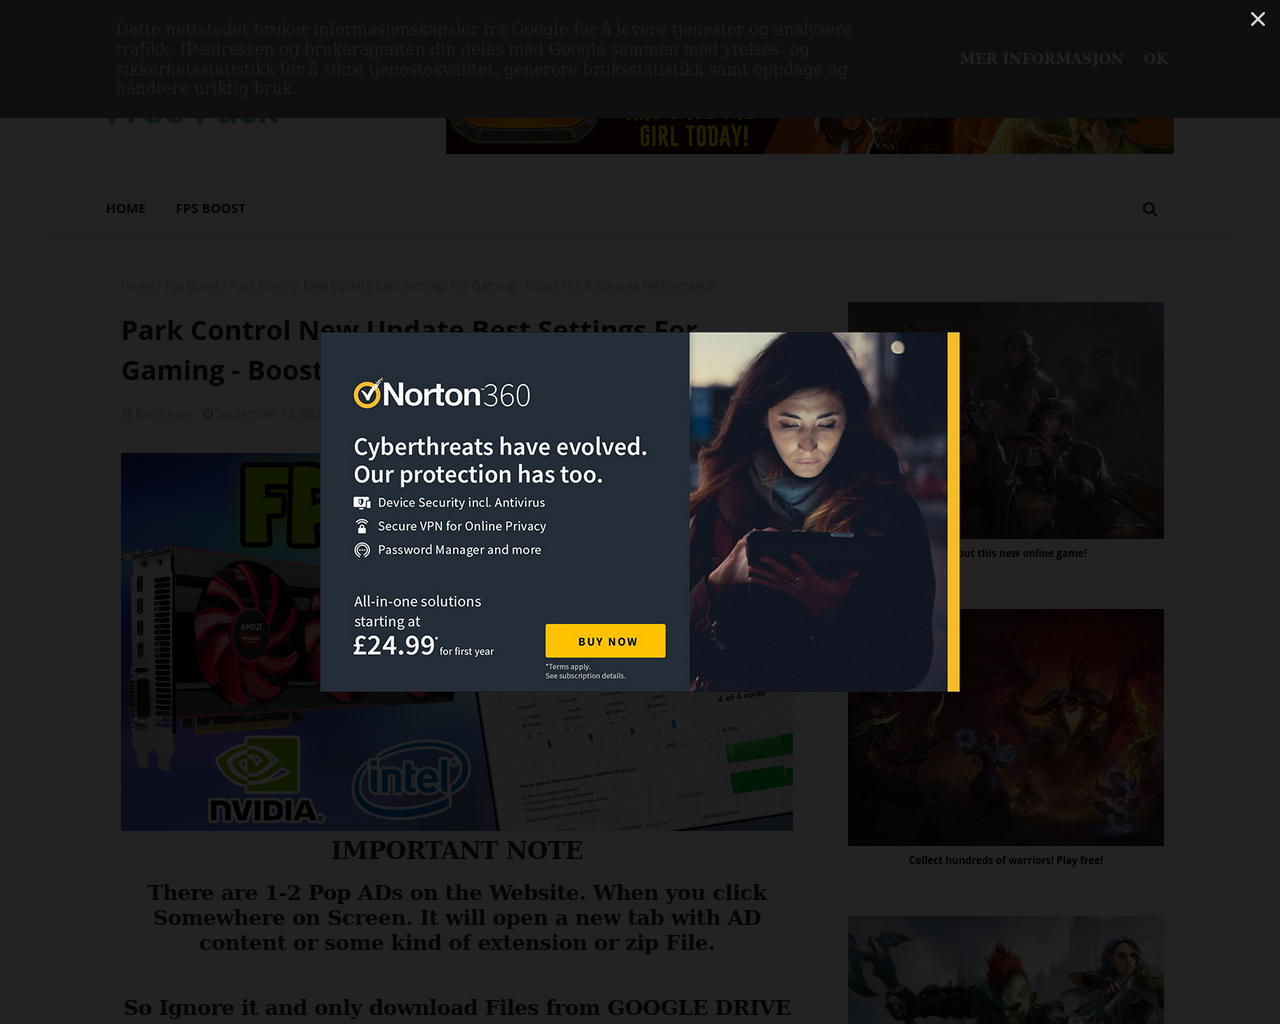
Task: Click the 'Cyberthreats have evolved.' ad headline
Action: click(x=500, y=447)
